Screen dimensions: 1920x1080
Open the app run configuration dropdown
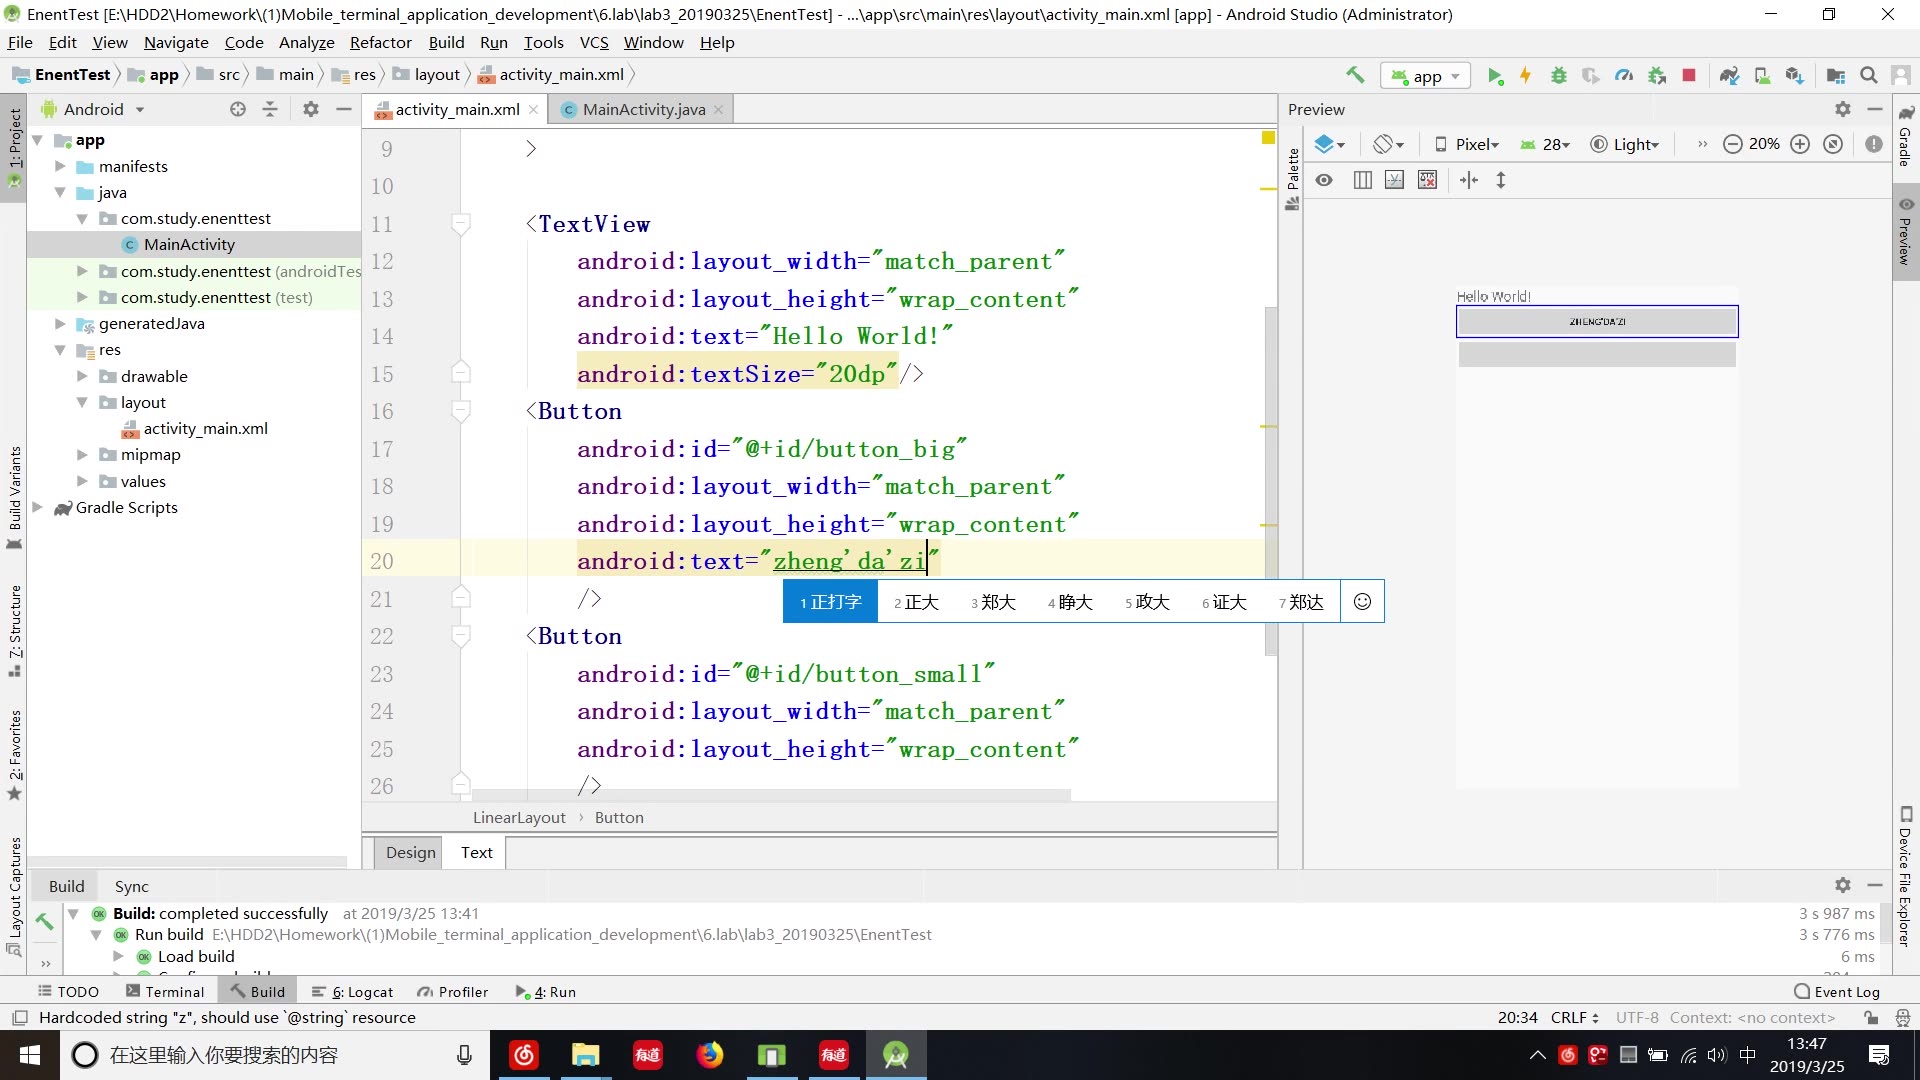[1427, 76]
